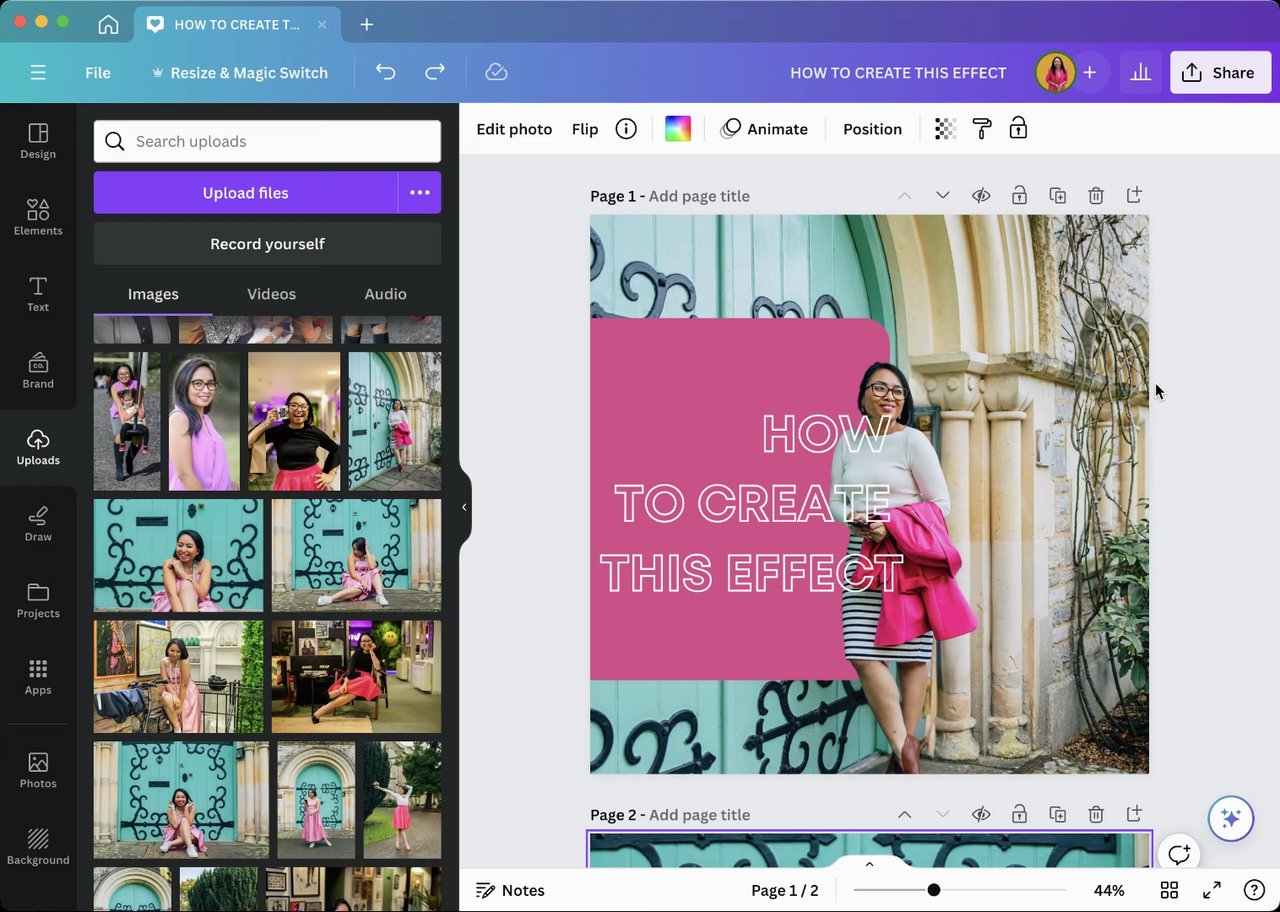Expand the page thumbnails drawer chevron
Image resolution: width=1280 pixels, height=912 pixels.
click(869, 864)
